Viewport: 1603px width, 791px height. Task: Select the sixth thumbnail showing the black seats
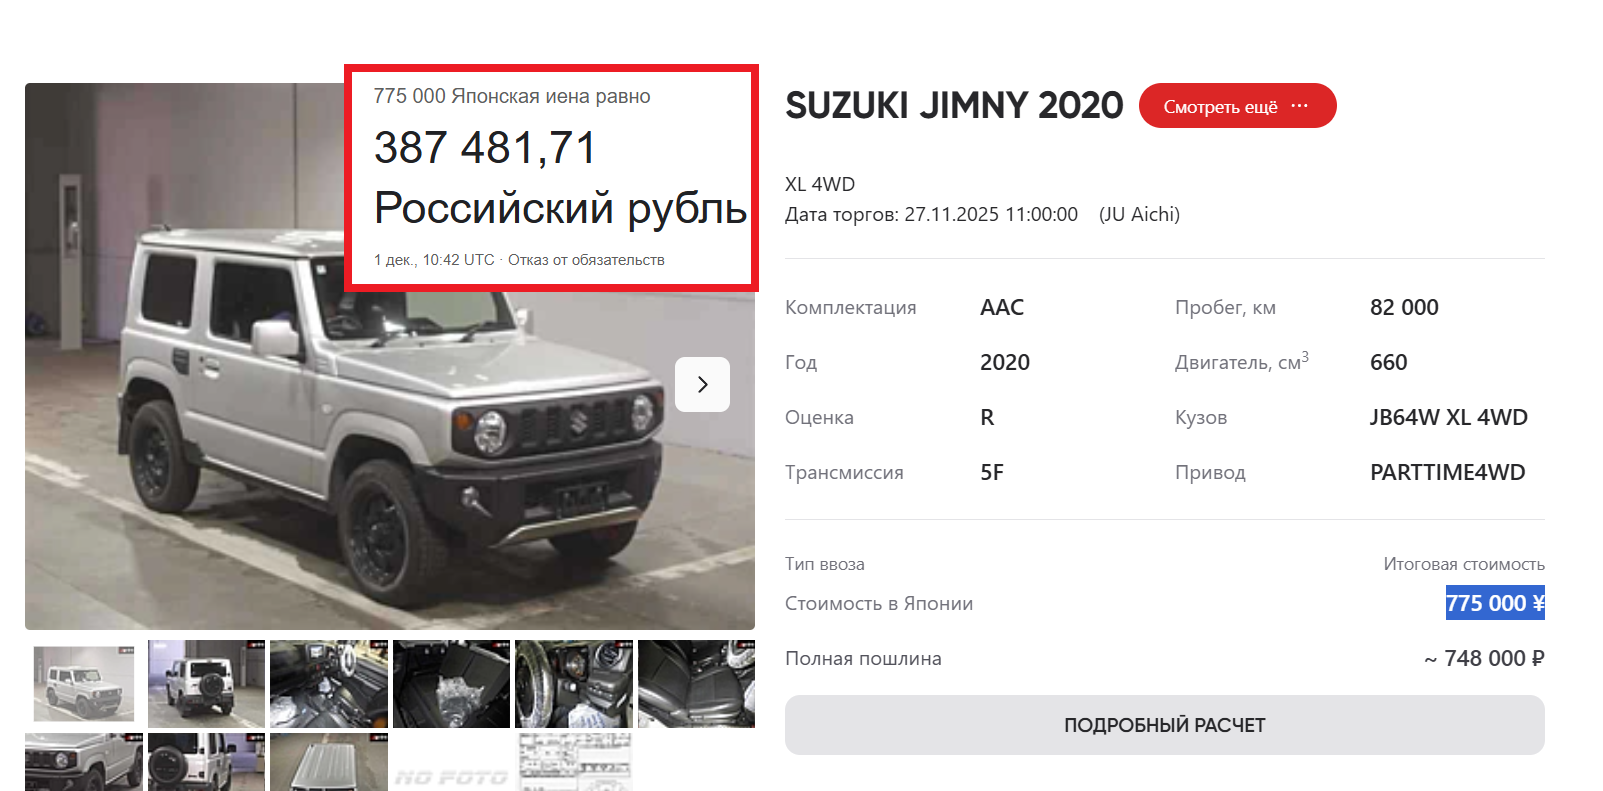click(x=696, y=684)
